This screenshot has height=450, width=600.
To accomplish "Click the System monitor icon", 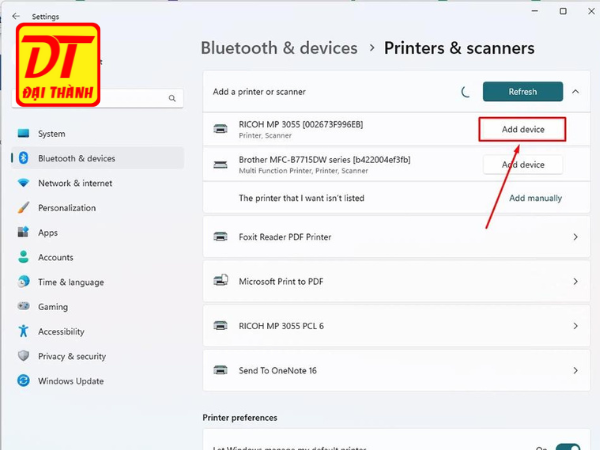I will pyautogui.click(x=23, y=133).
